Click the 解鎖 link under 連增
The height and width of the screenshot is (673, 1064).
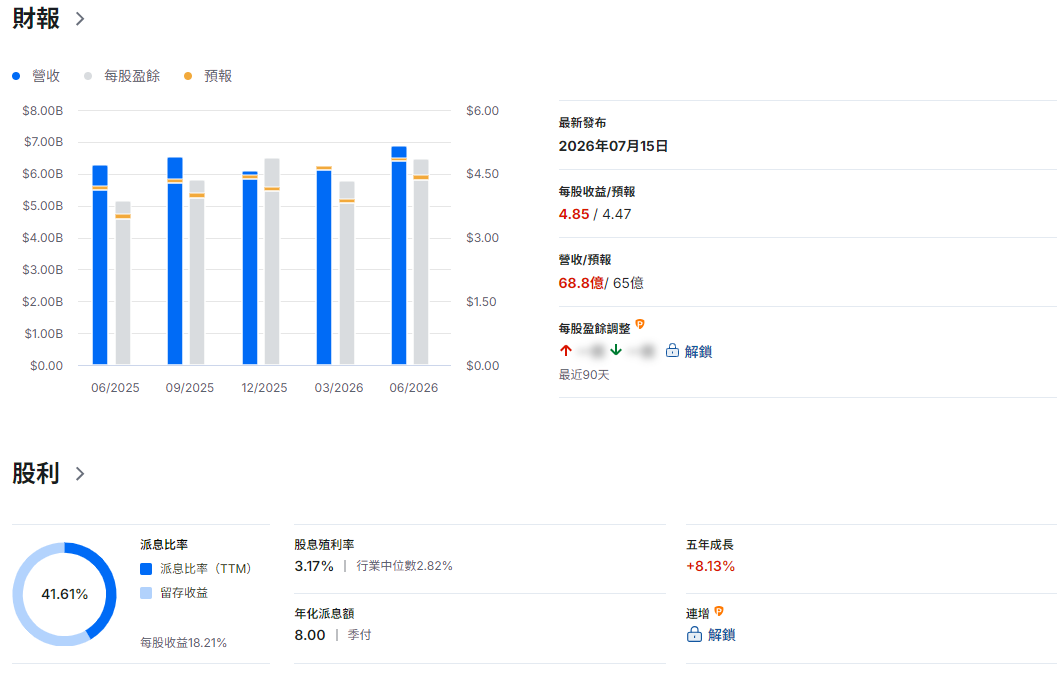pos(721,635)
